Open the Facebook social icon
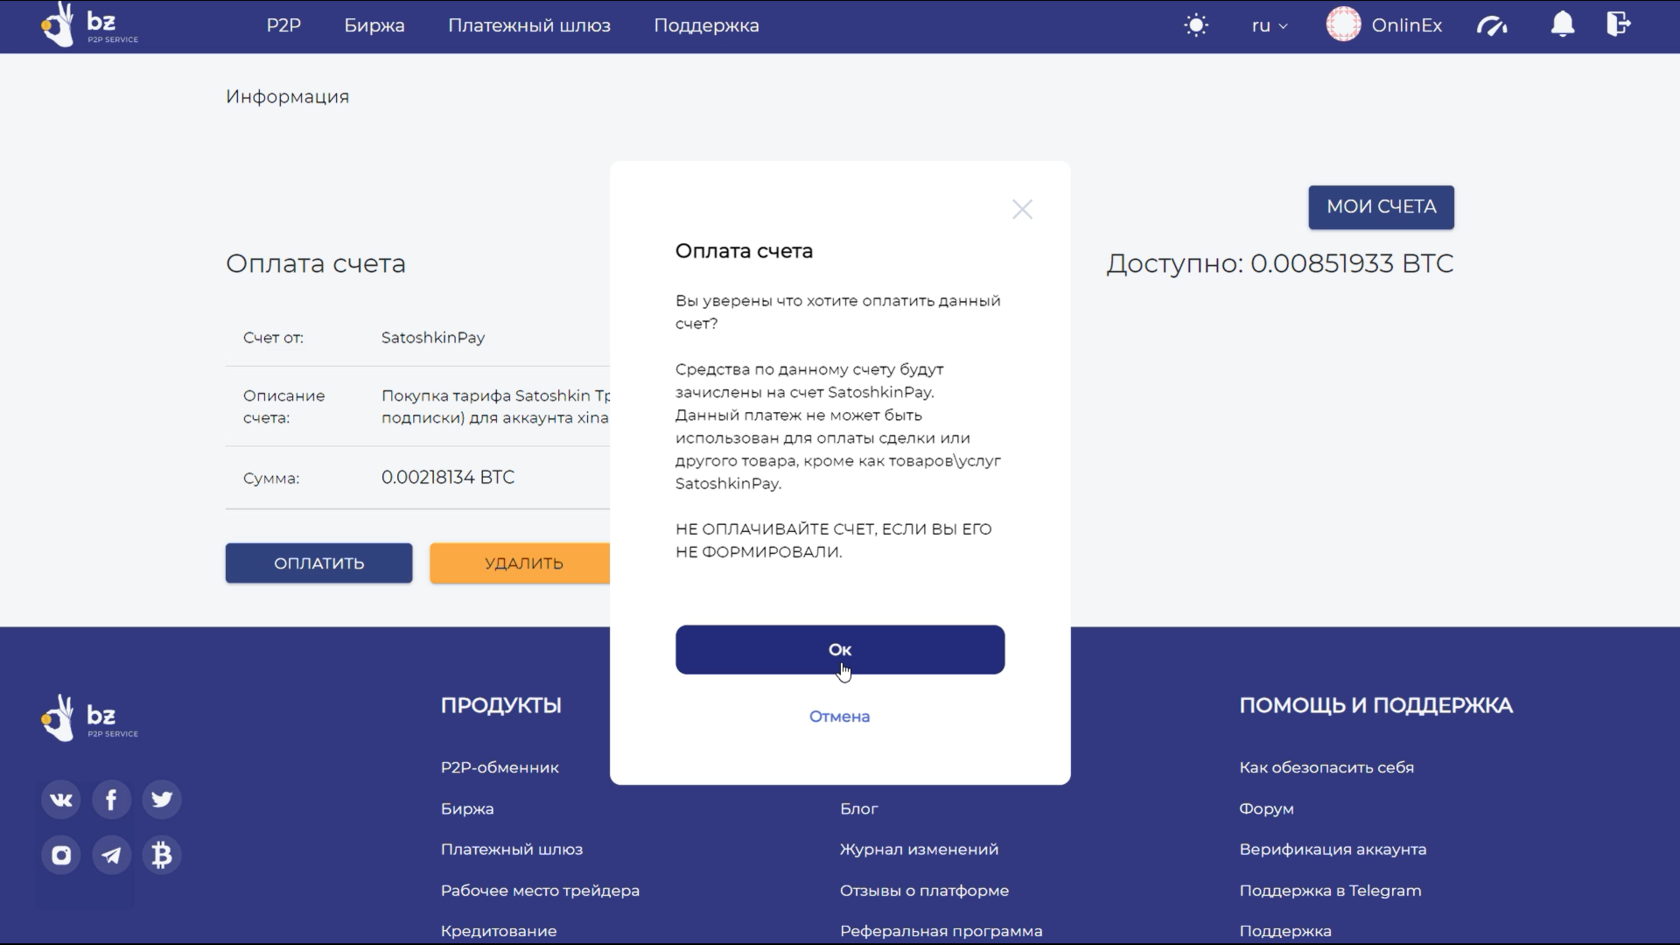The image size is (1680, 945). [112, 799]
